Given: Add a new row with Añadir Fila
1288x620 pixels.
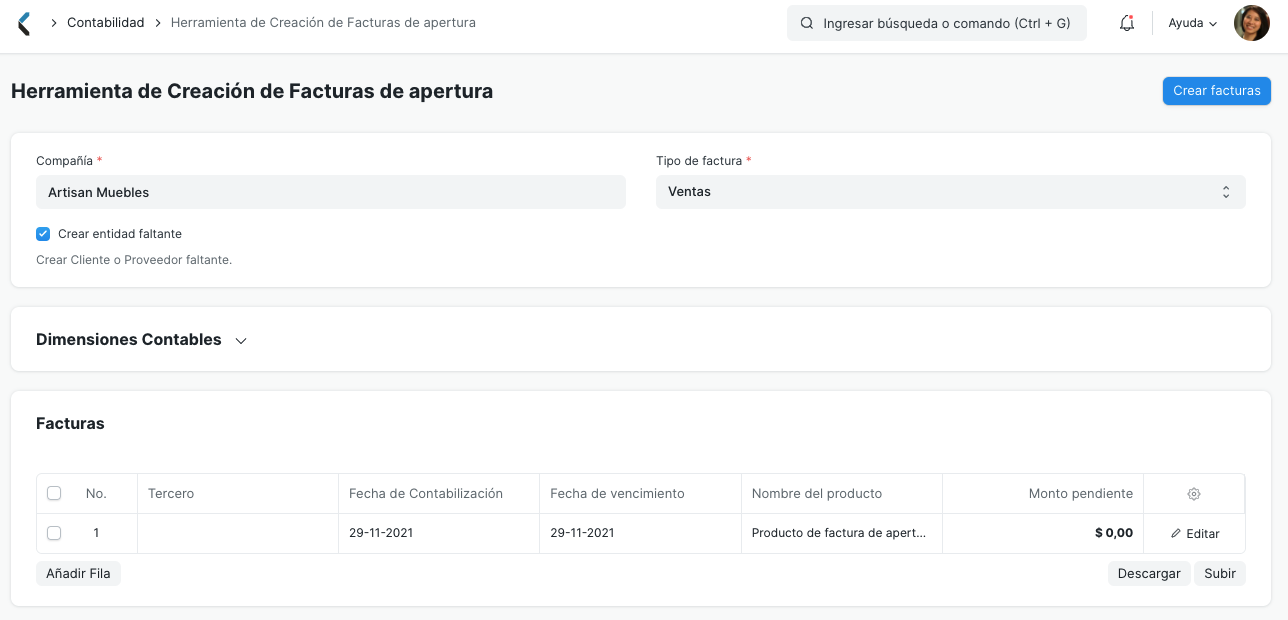Looking at the screenshot, I should click(x=78, y=573).
